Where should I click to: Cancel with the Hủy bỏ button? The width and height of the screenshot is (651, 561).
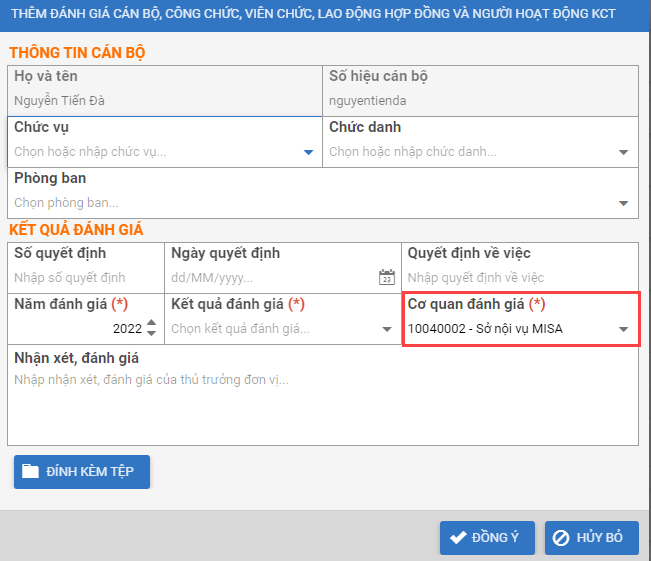pos(591,538)
